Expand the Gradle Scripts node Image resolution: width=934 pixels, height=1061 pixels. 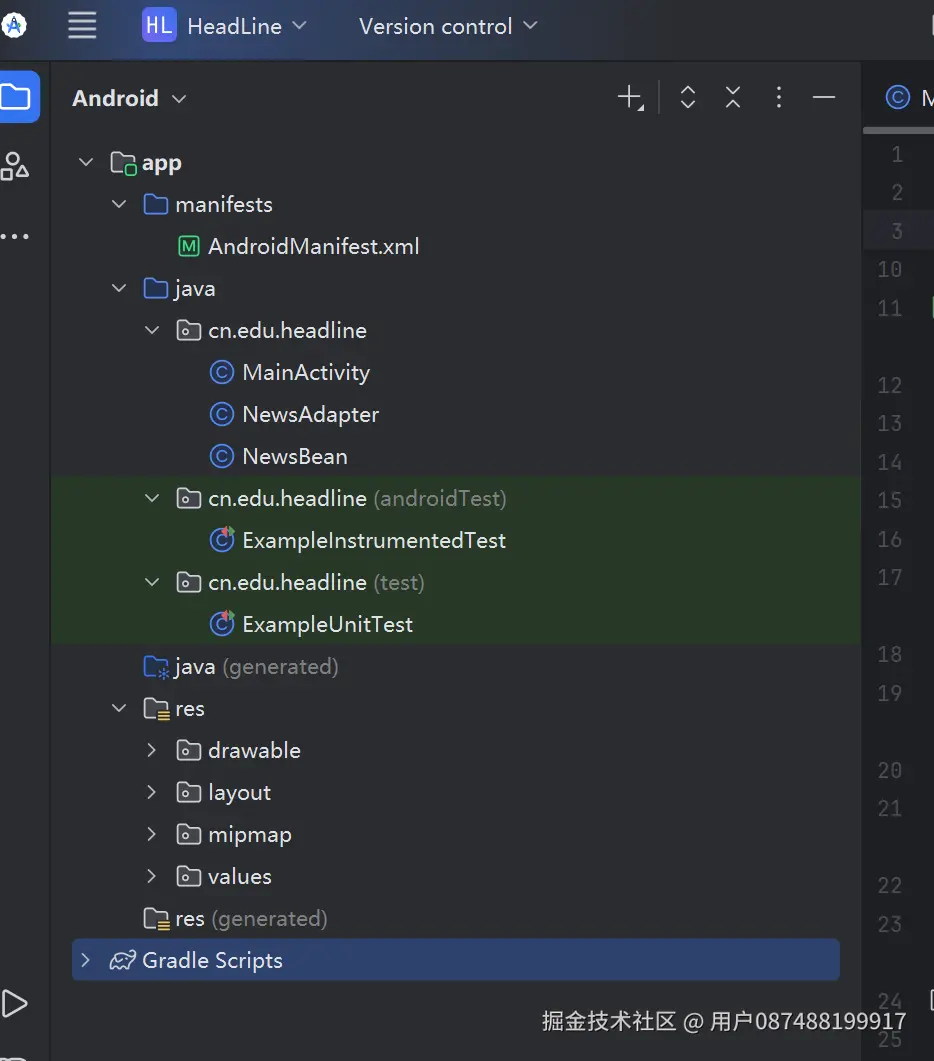pyautogui.click(x=86, y=960)
